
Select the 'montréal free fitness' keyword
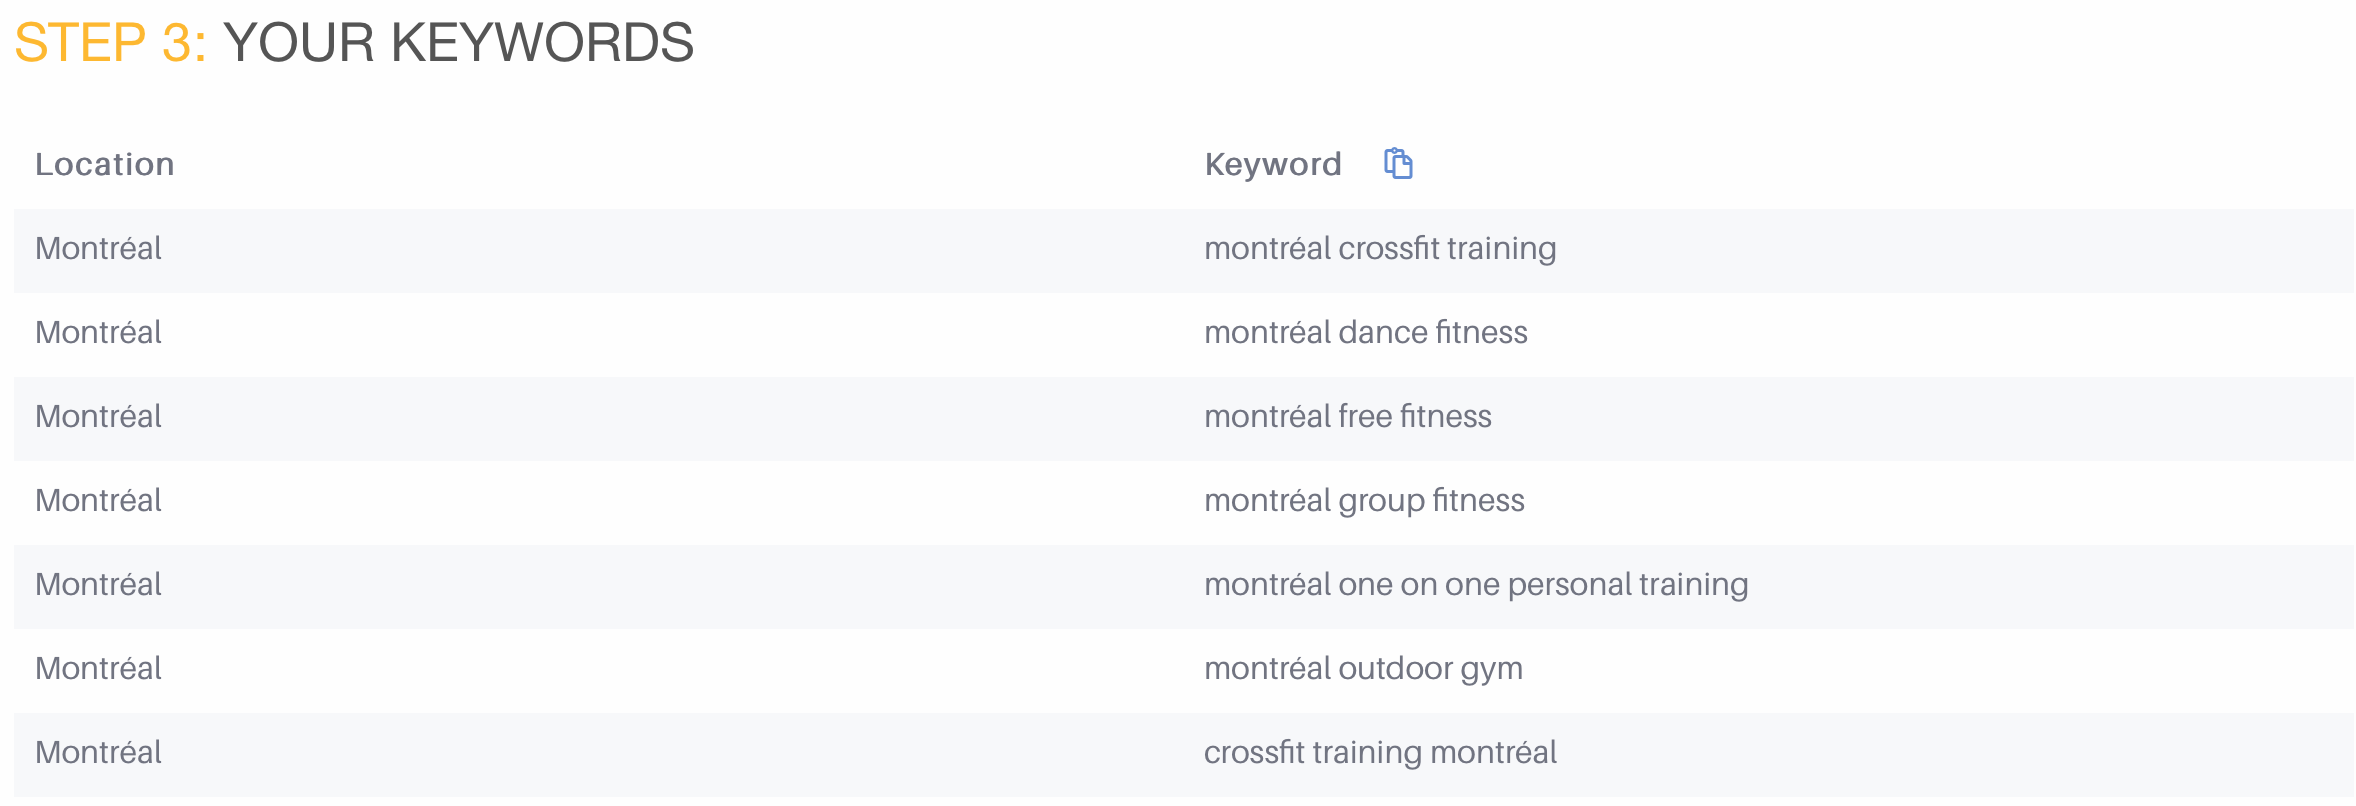(x=1347, y=416)
